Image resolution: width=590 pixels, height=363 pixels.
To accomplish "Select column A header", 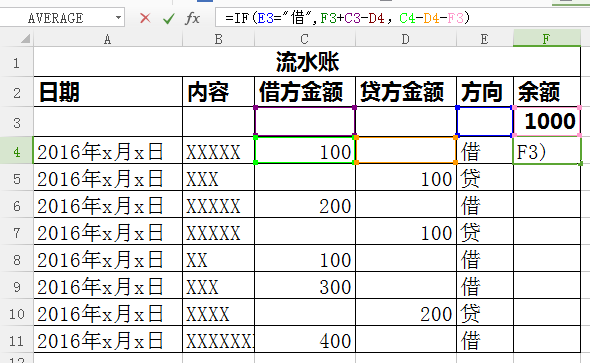I will tap(108, 39).
